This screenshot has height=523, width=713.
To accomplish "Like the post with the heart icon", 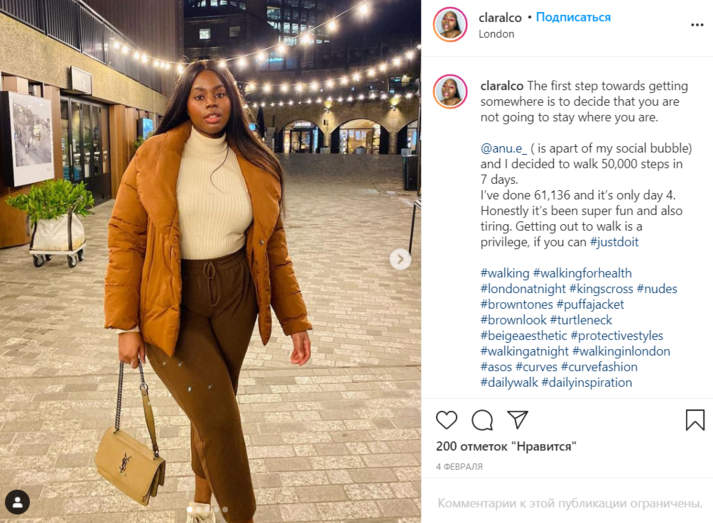I will click(446, 420).
